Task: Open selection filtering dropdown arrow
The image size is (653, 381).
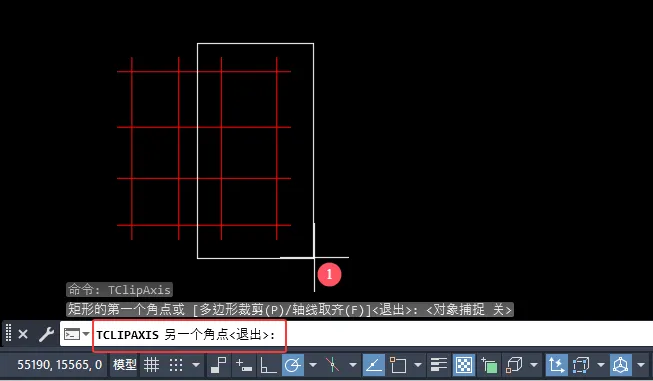Action: coord(601,365)
